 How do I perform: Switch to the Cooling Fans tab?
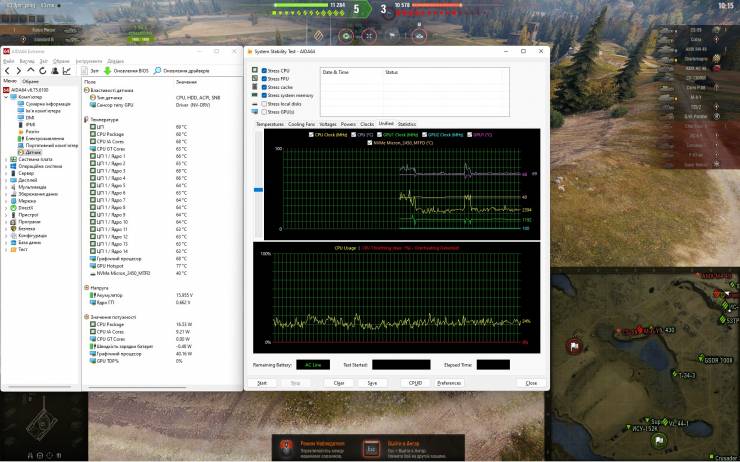click(301, 124)
